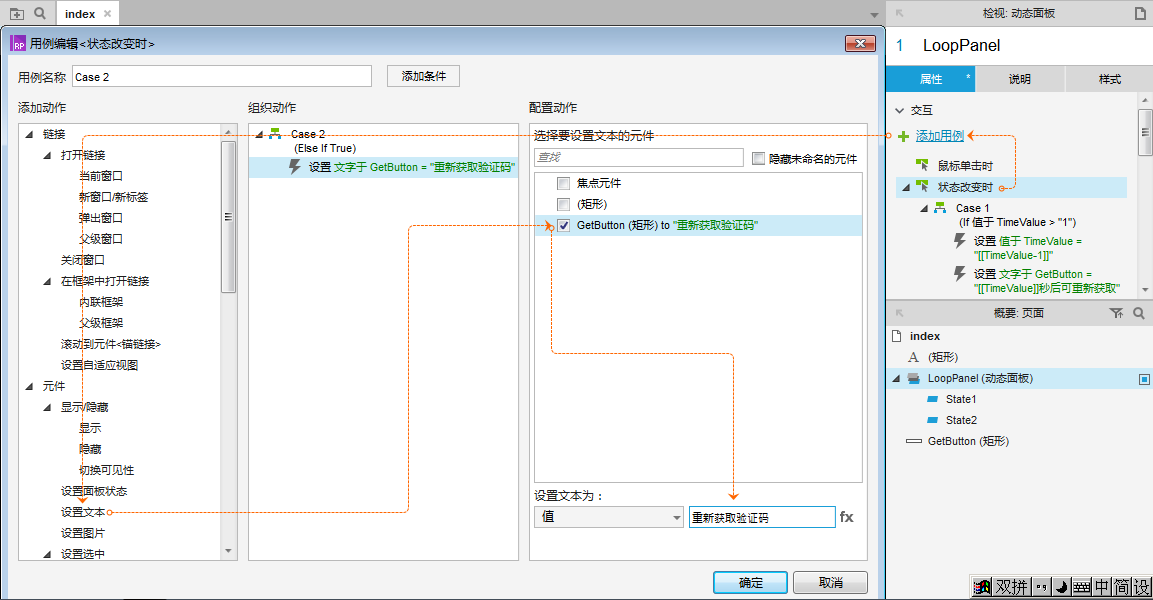Click the search icon in the outline panel
The image size is (1153, 600).
tap(1138, 313)
